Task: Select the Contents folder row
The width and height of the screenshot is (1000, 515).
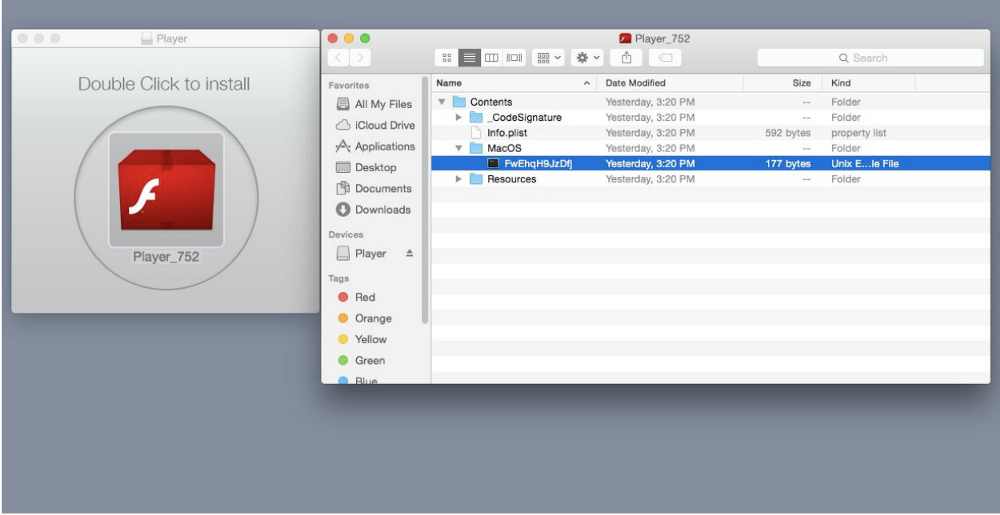Action: (x=710, y=102)
